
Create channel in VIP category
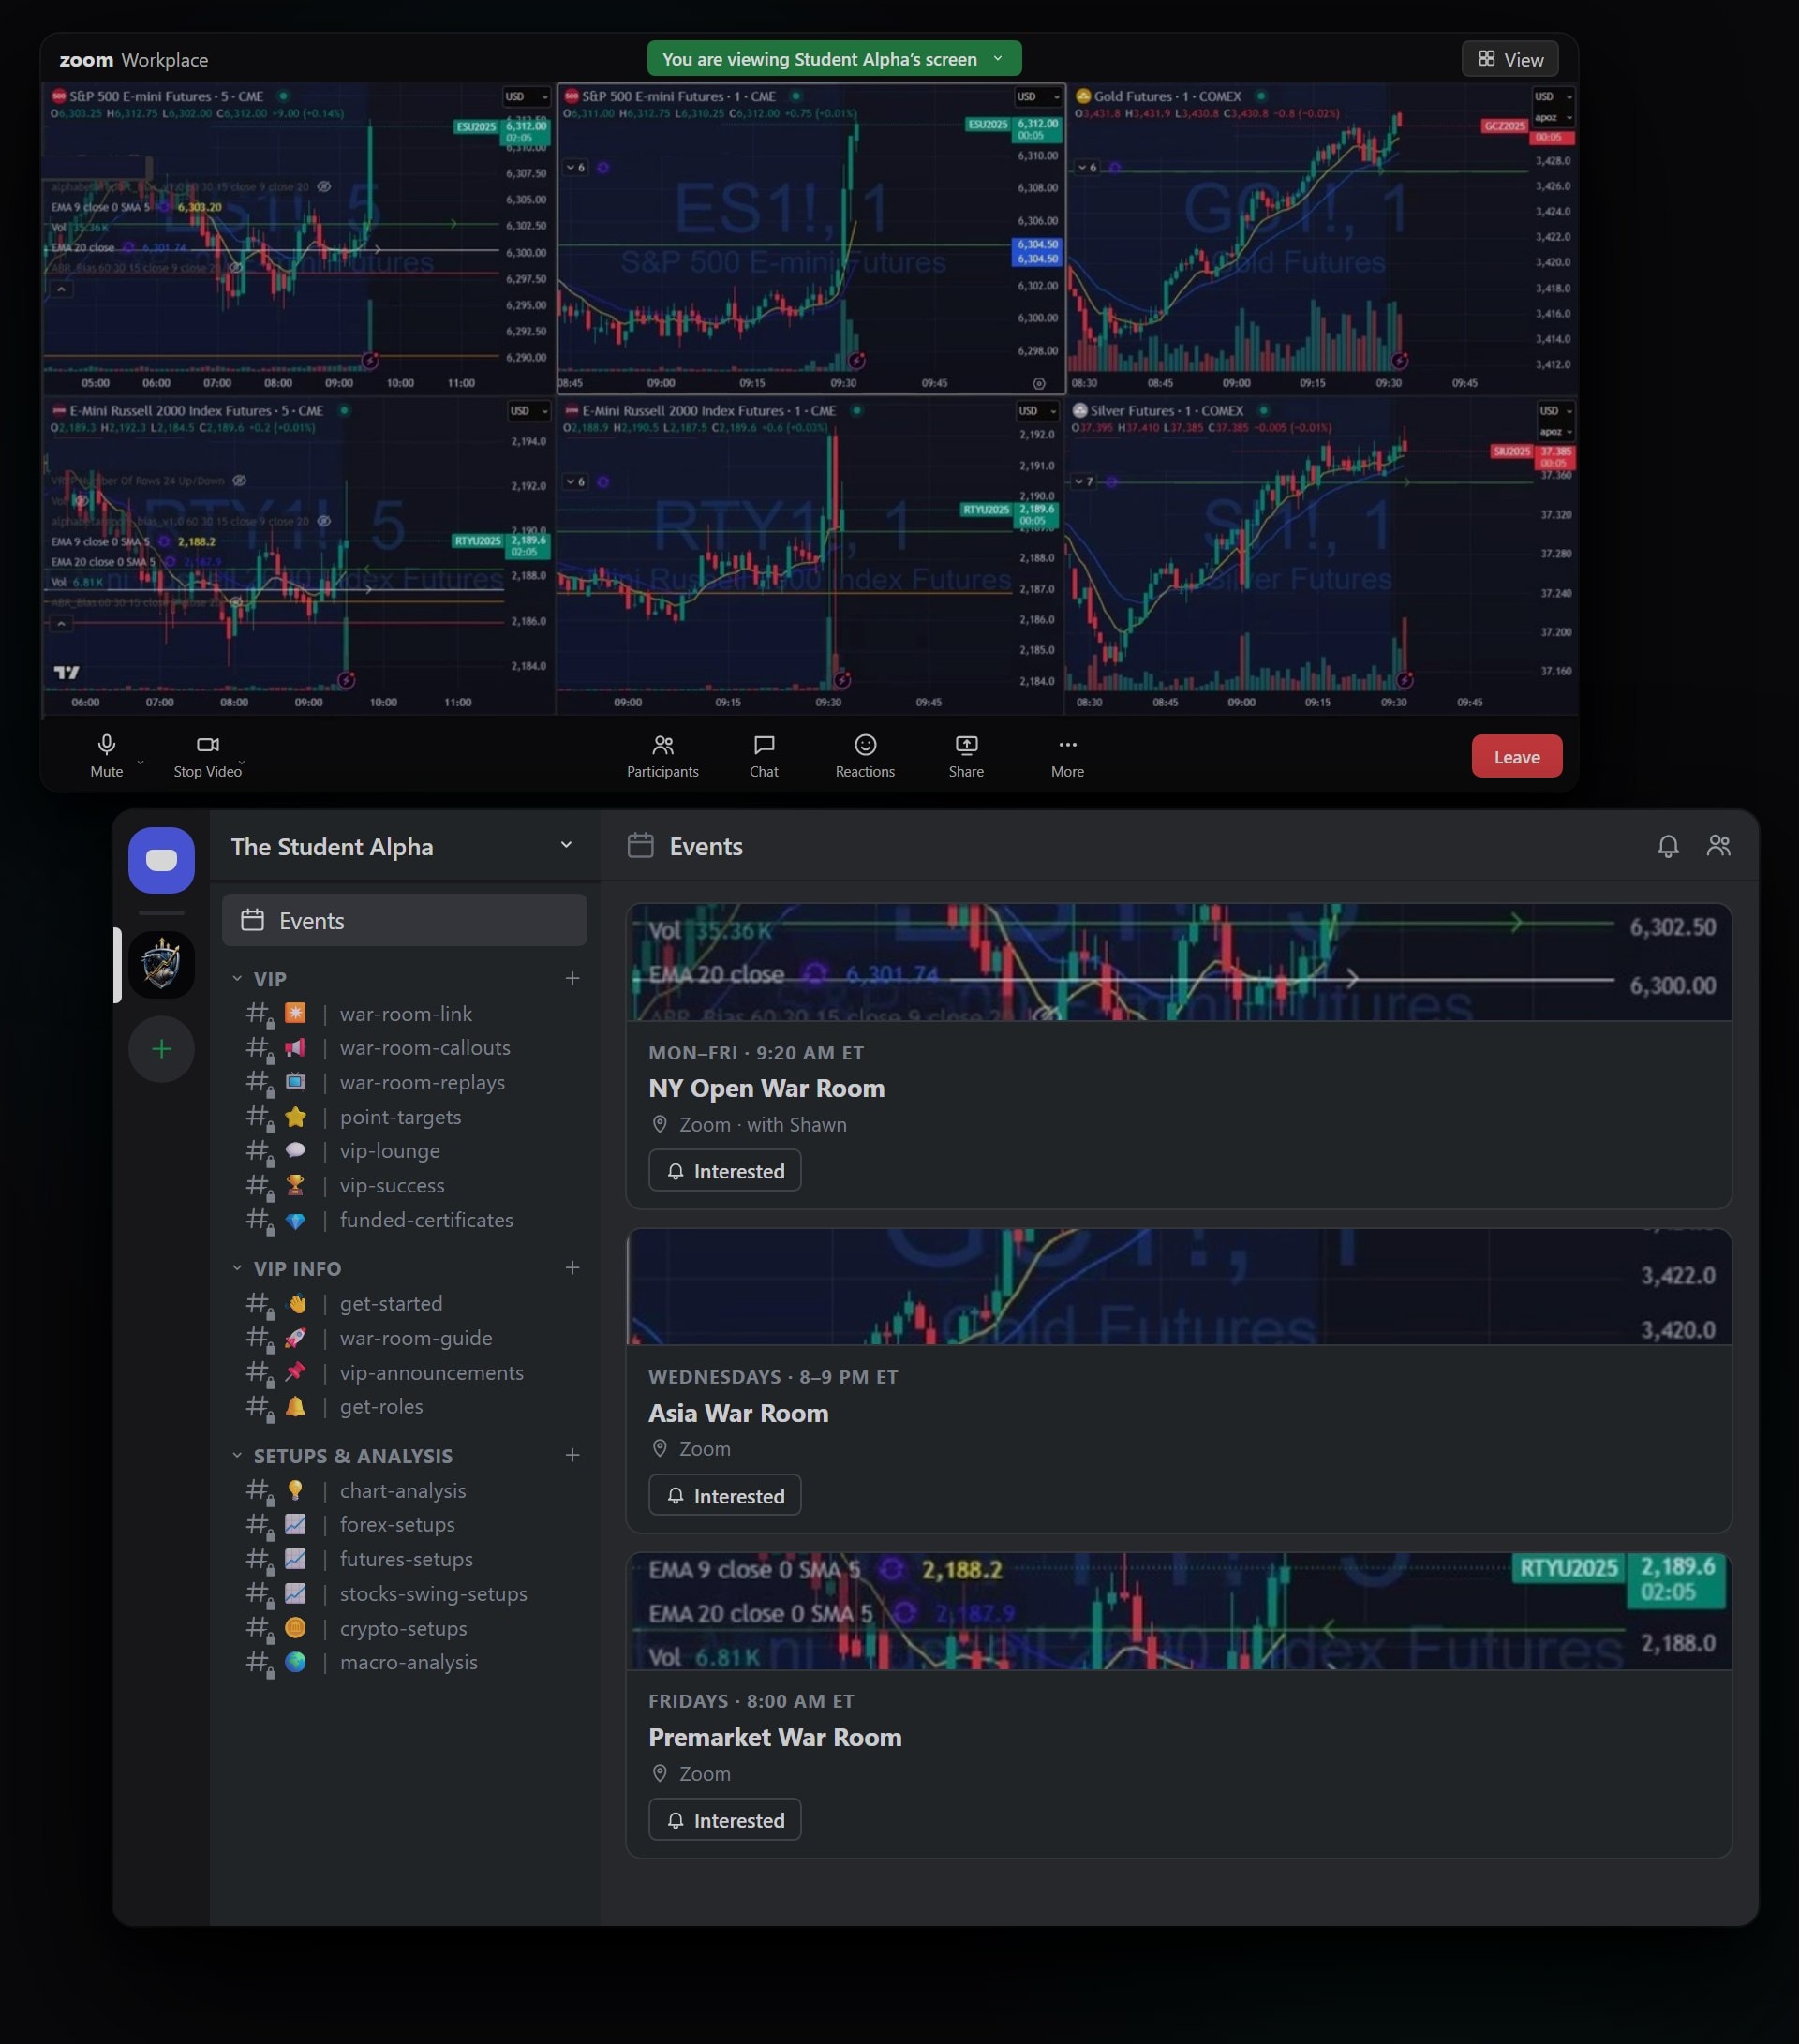572,978
